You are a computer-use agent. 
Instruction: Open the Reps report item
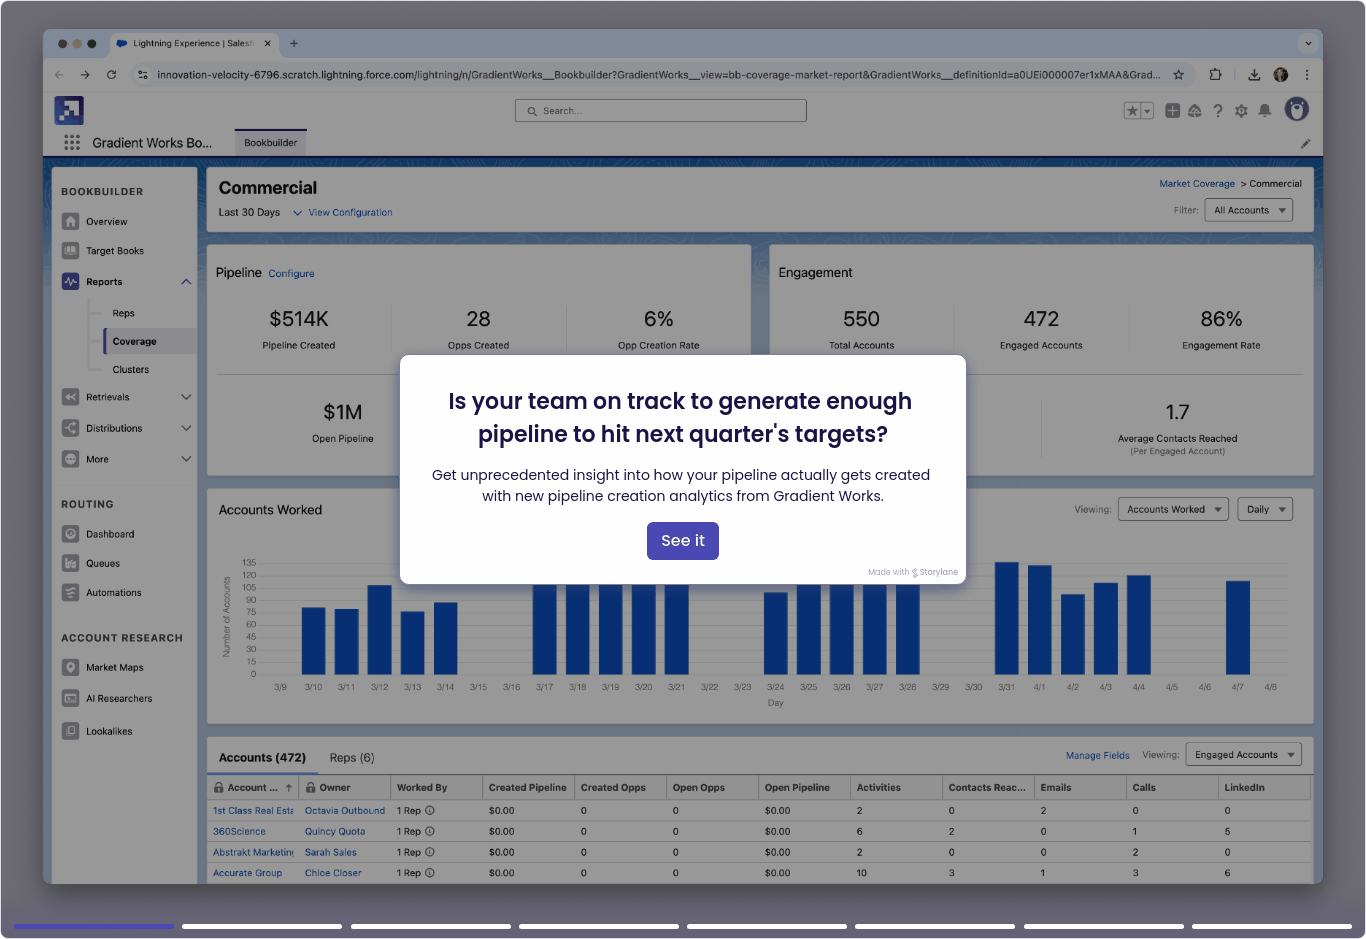[x=124, y=314]
